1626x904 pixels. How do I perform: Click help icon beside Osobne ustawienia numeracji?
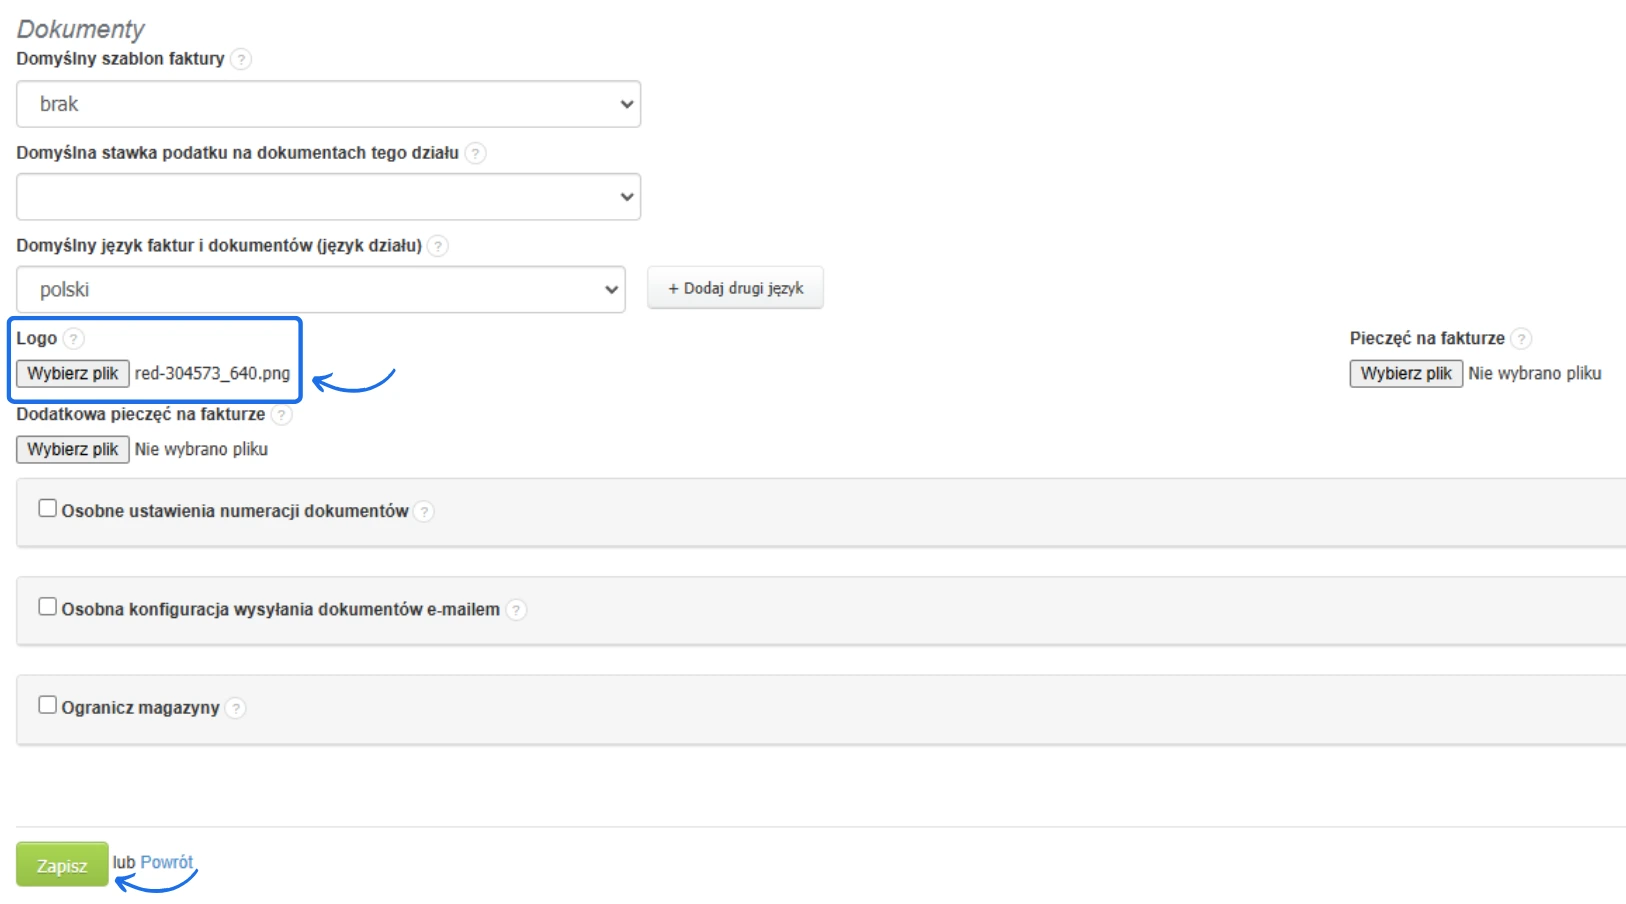(x=424, y=512)
